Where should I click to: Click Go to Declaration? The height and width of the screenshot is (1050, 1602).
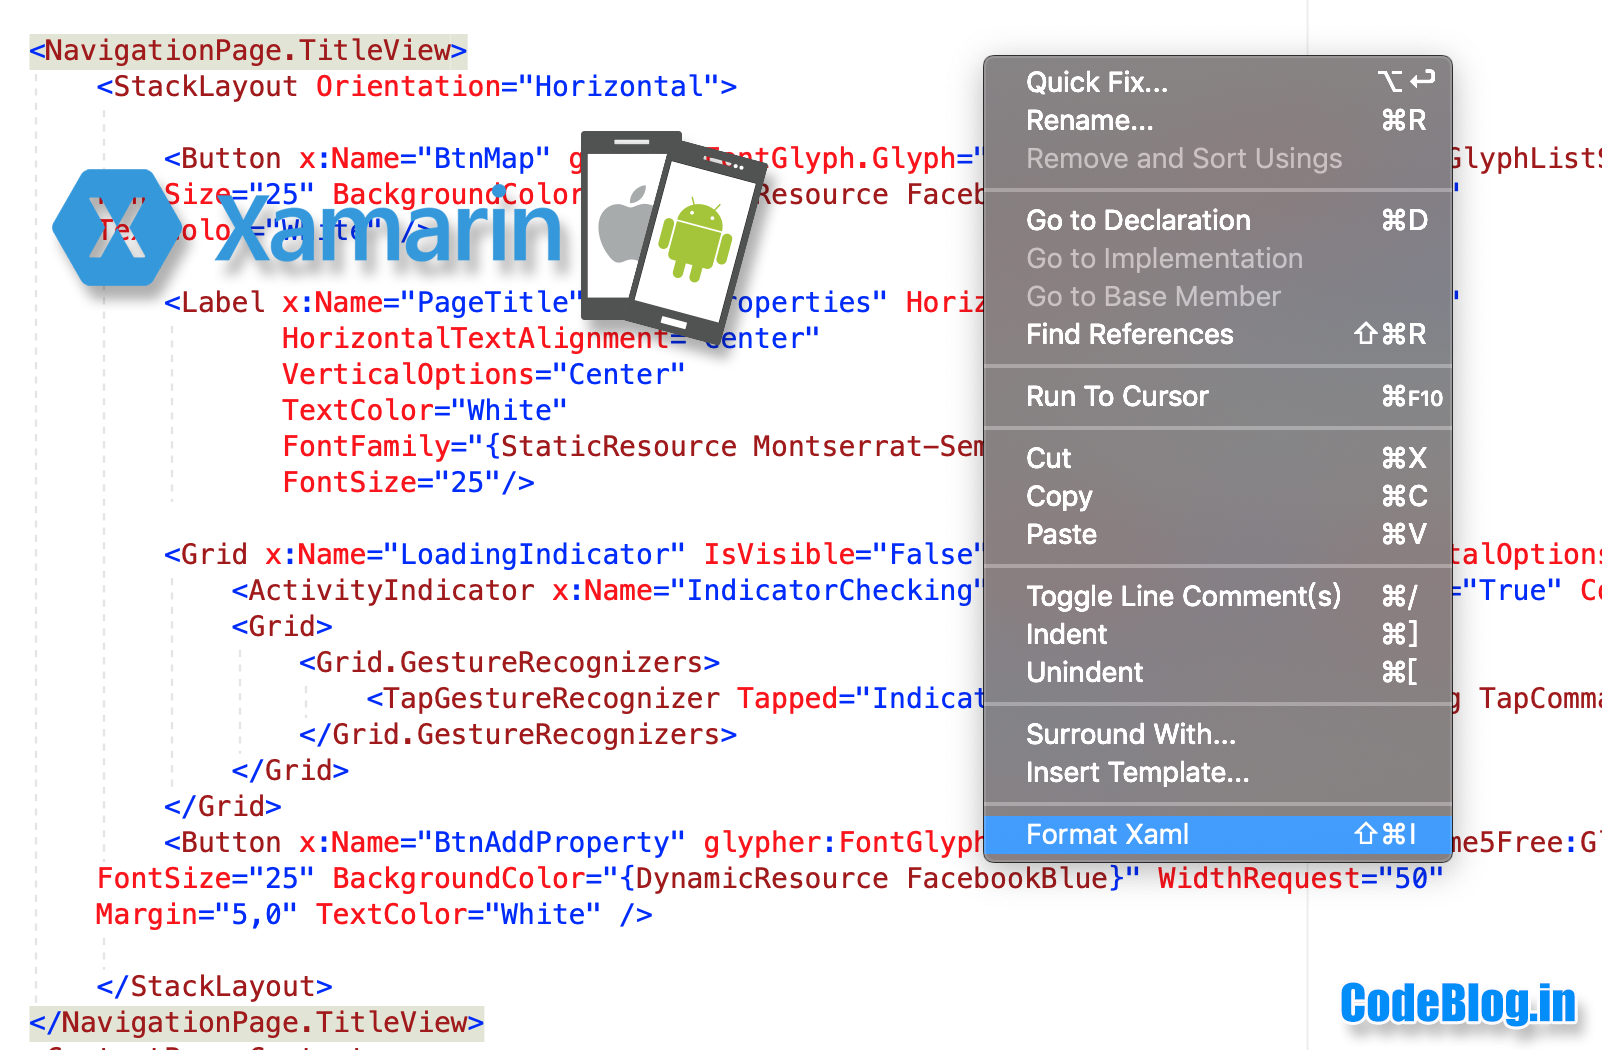1139,220
